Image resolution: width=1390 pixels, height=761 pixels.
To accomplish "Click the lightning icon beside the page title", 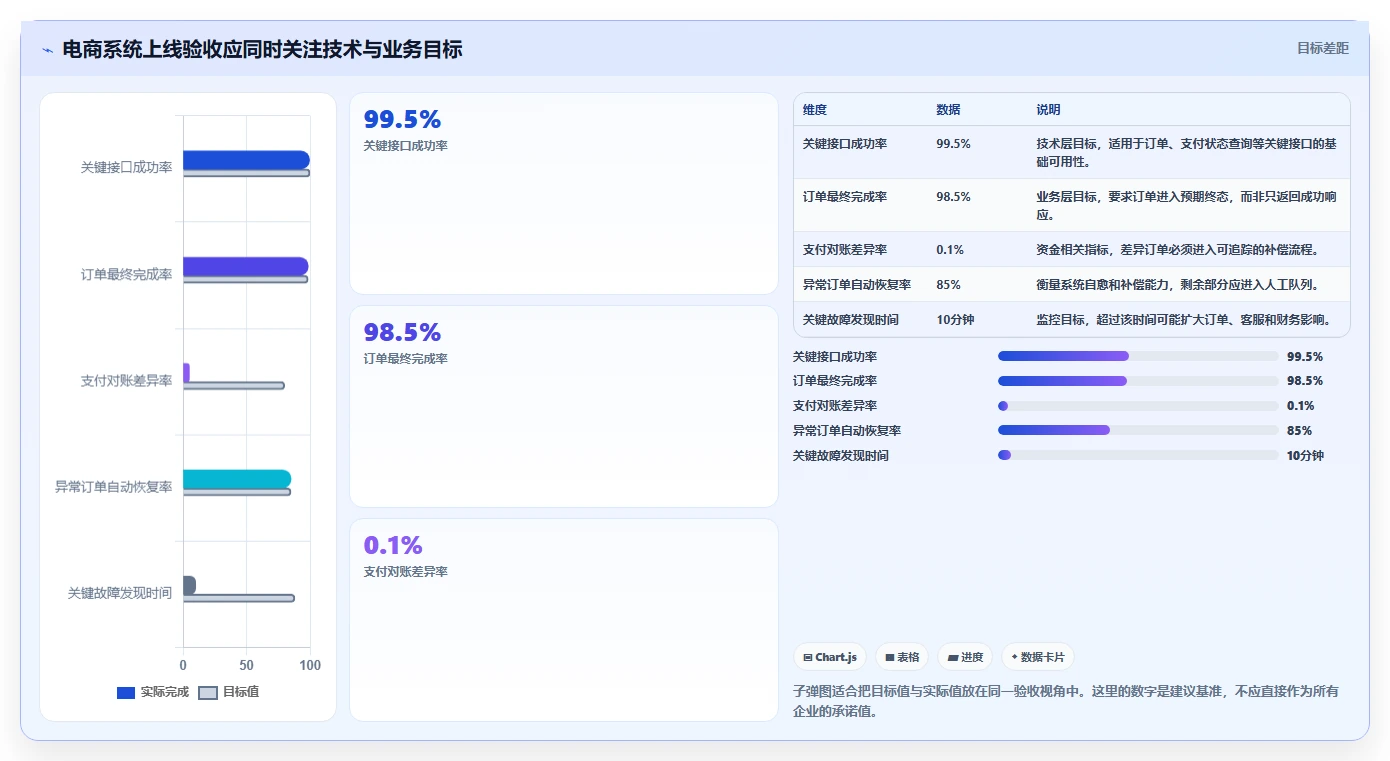I will (47, 50).
